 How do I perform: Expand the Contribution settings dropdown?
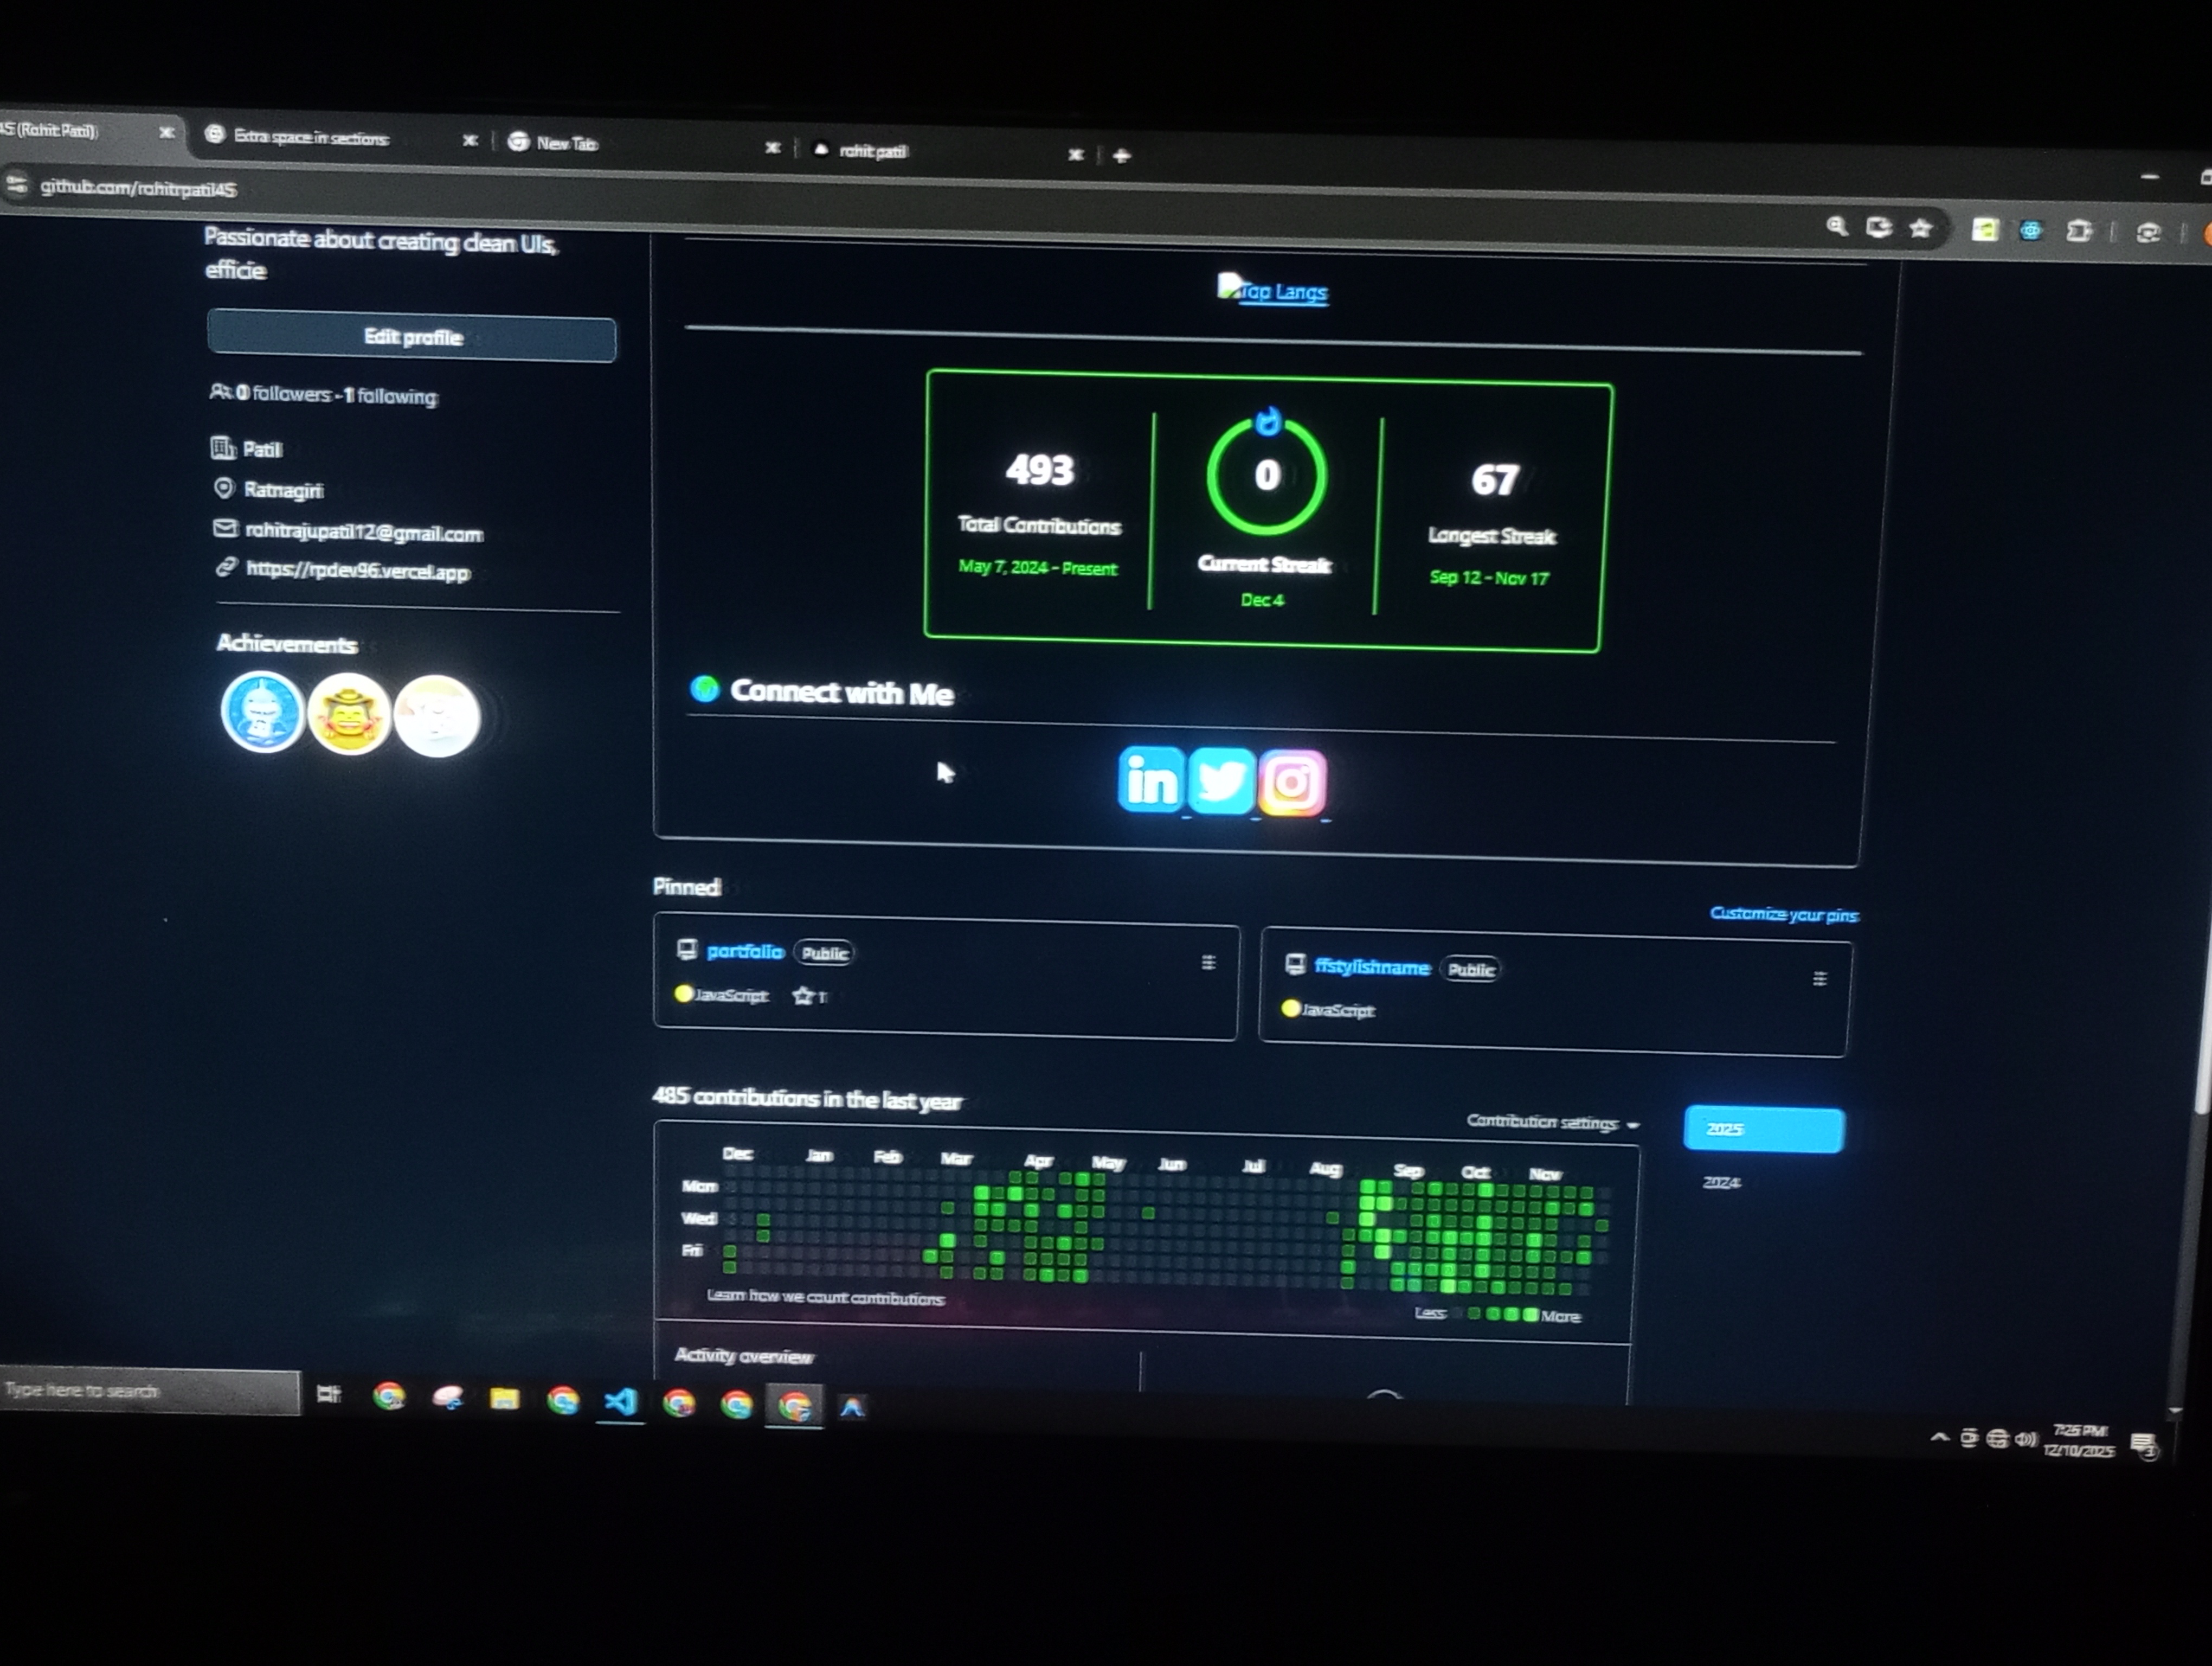point(1551,1123)
